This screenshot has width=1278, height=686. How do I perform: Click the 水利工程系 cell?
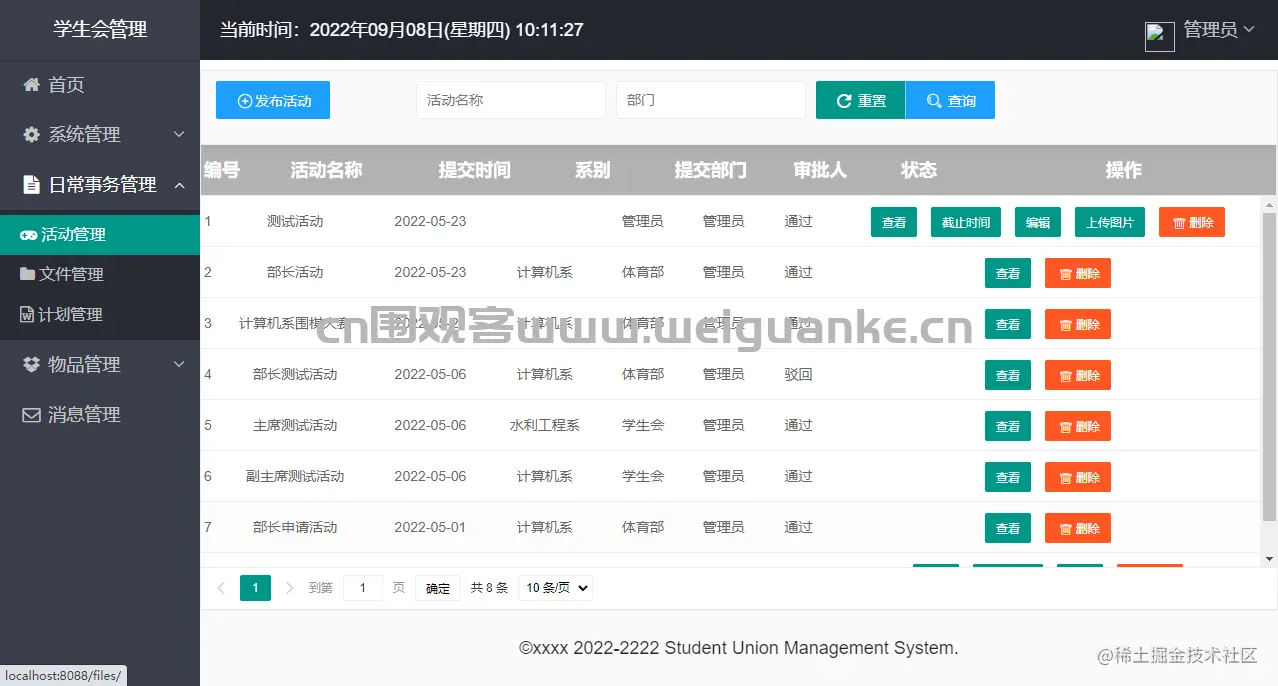click(544, 425)
